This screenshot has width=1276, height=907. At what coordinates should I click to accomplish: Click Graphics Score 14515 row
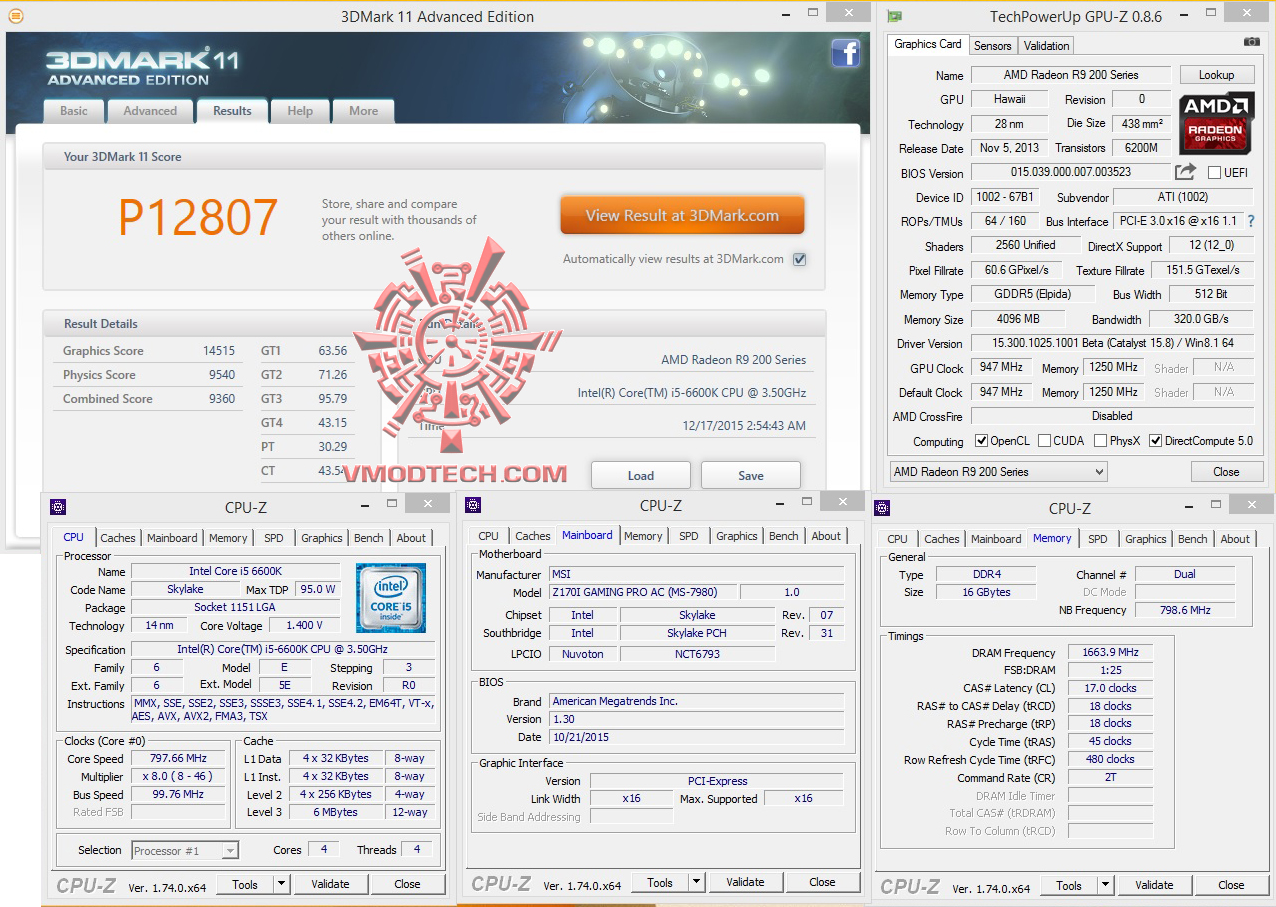point(148,351)
